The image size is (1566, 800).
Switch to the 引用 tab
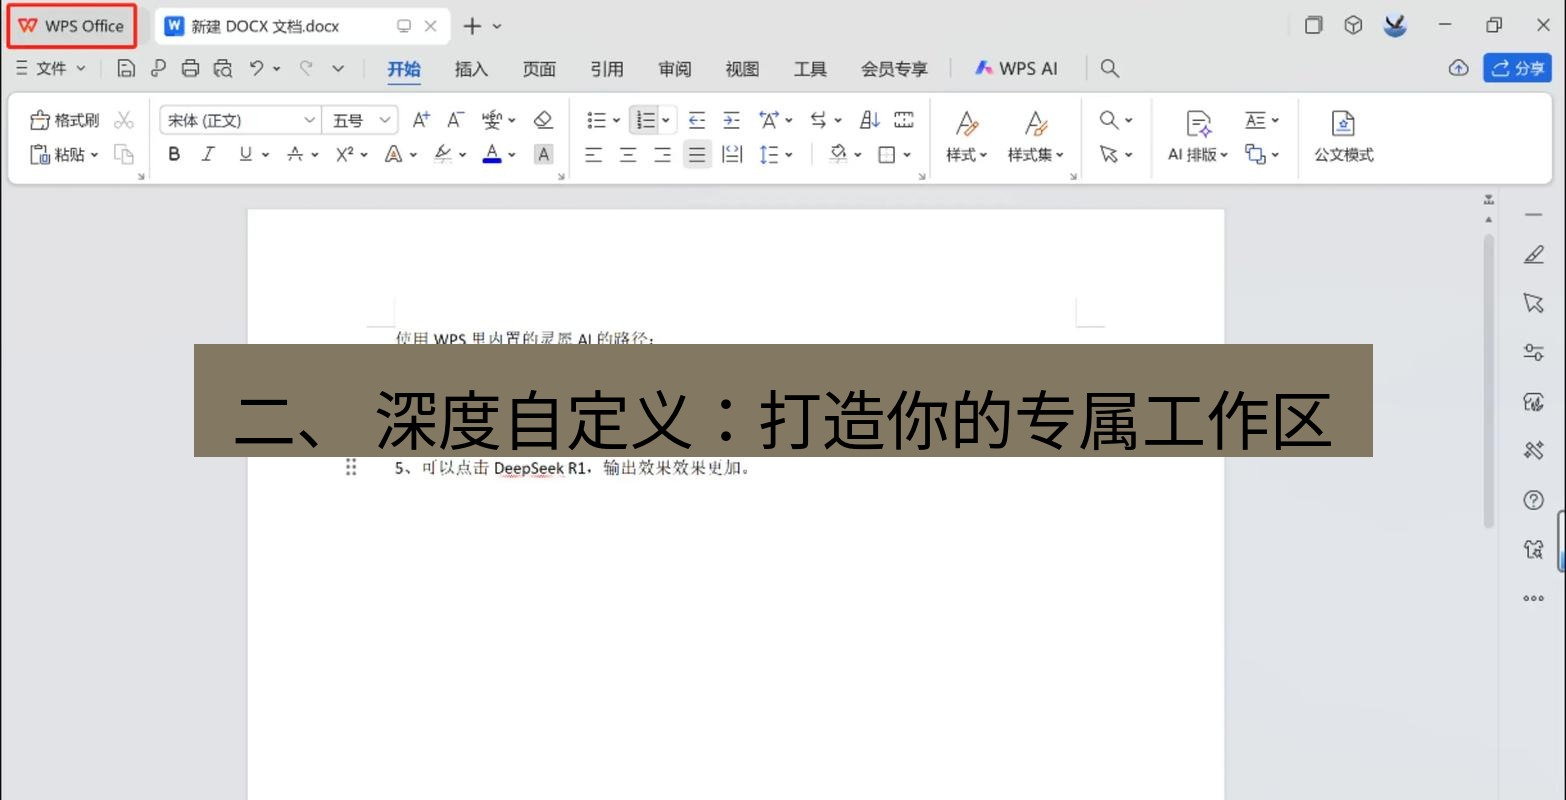click(607, 68)
